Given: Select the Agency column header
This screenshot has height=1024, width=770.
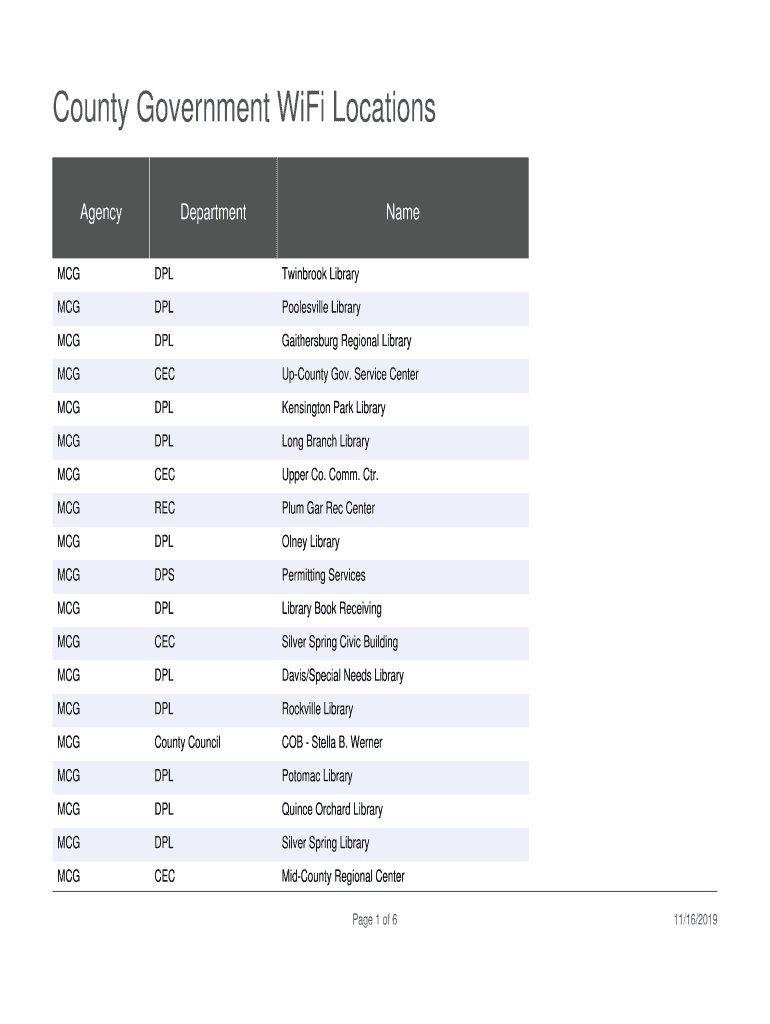Looking at the screenshot, I should click(101, 212).
